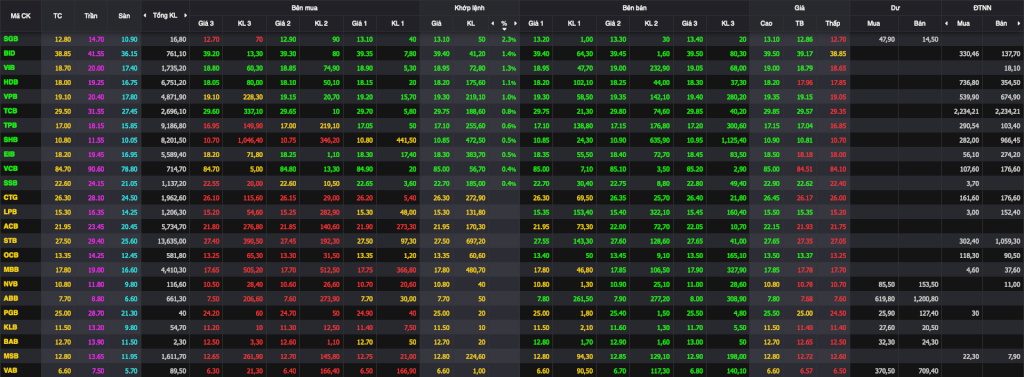Click Thấp price column header
The height and width of the screenshot is (377, 1024).
(x=833, y=24)
